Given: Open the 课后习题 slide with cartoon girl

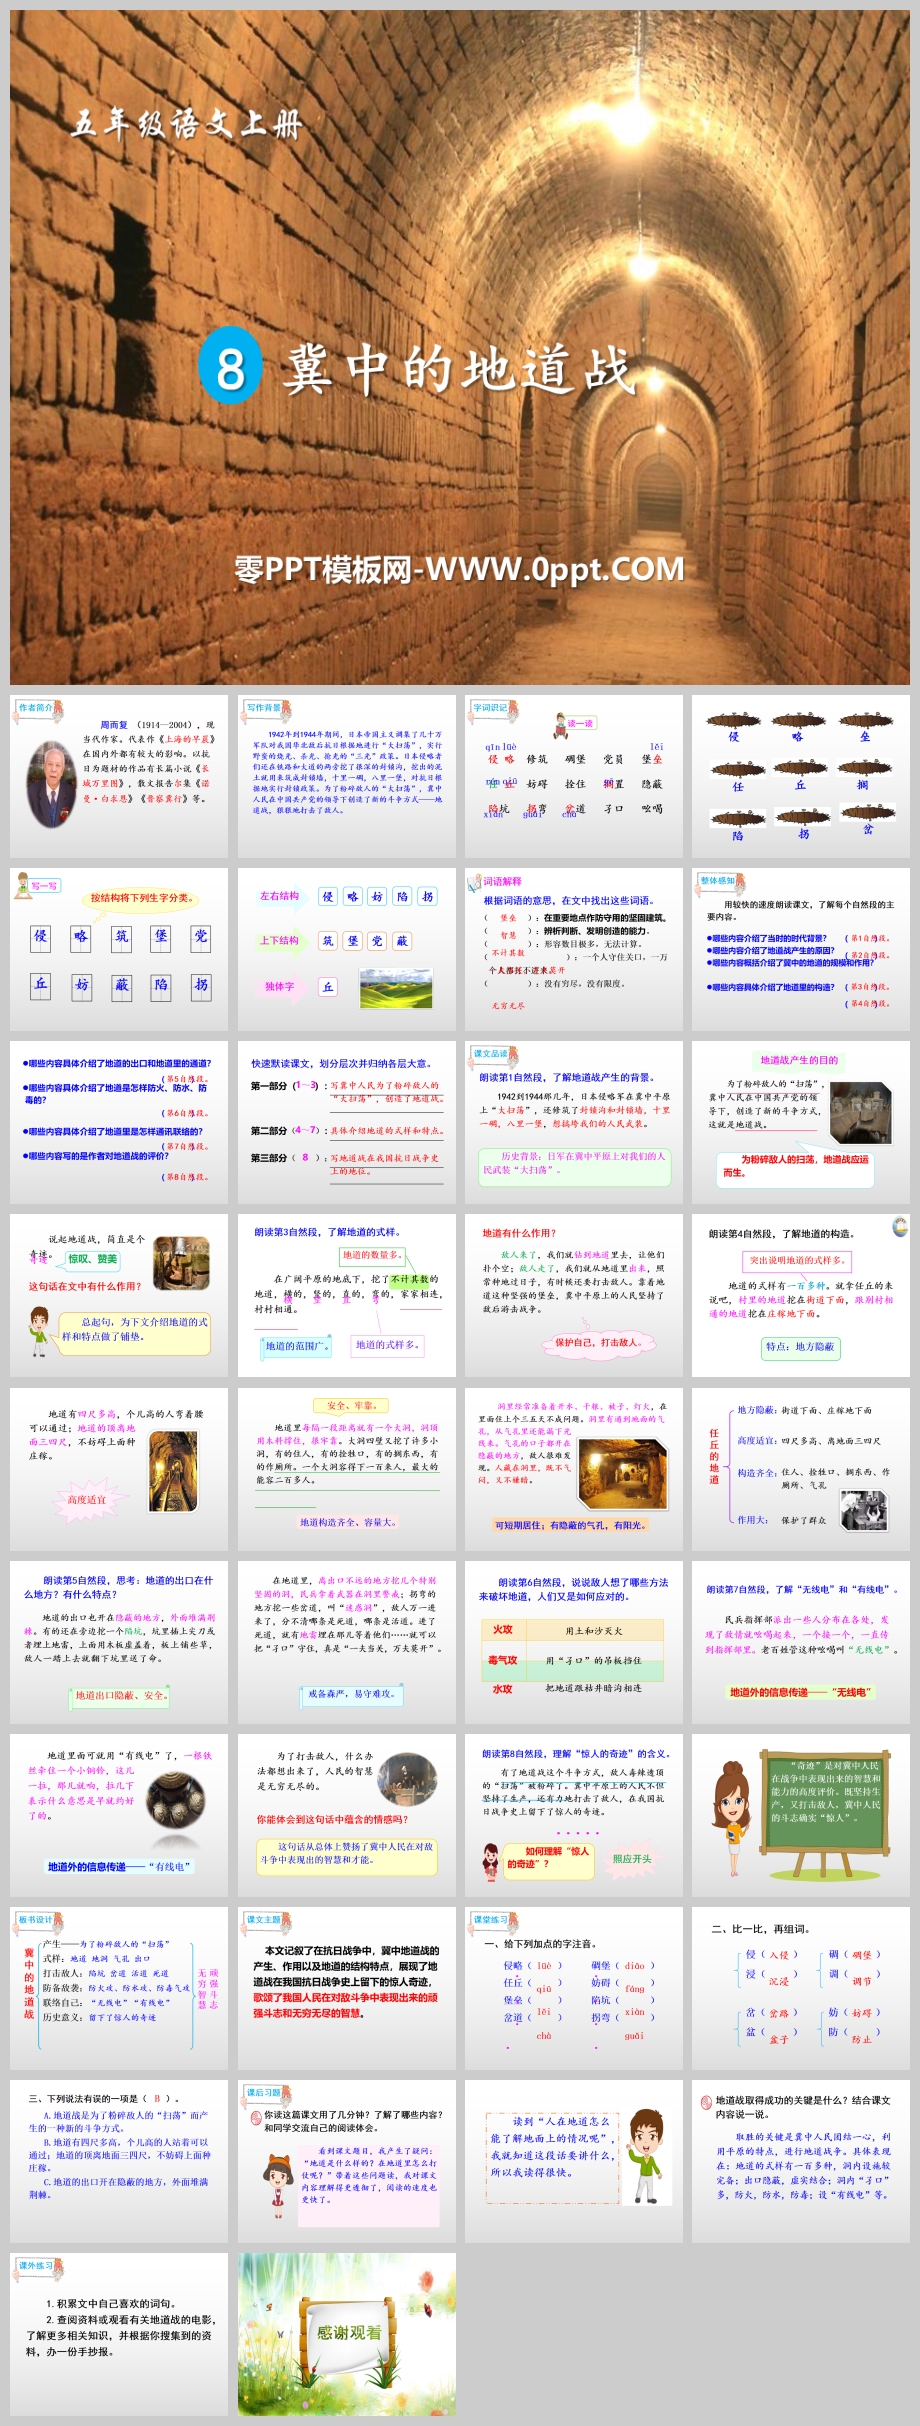Looking at the screenshot, I should pyautogui.click(x=346, y=2161).
